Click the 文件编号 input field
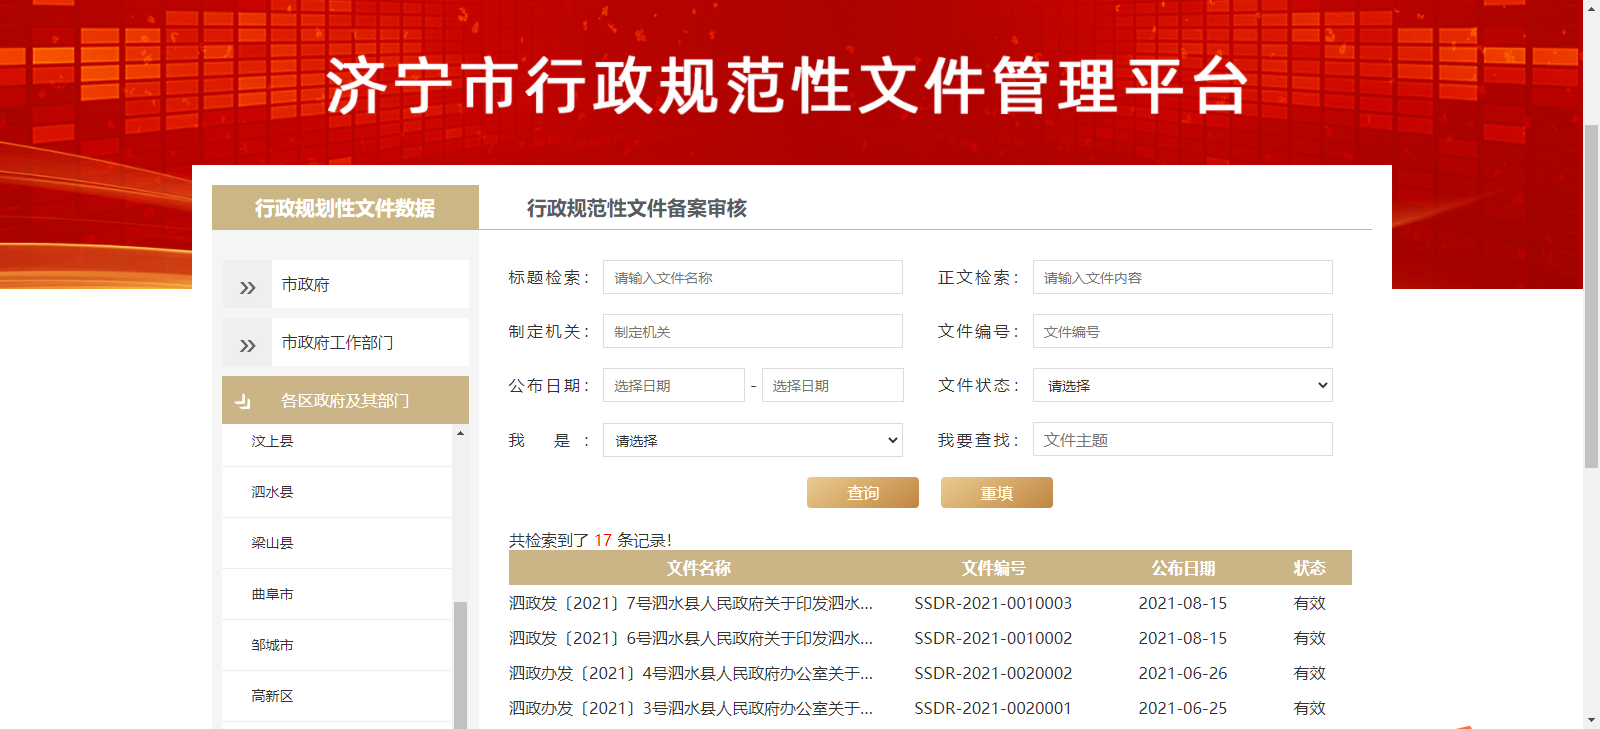The image size is (1600, 729). click(x=1182, y=331)
